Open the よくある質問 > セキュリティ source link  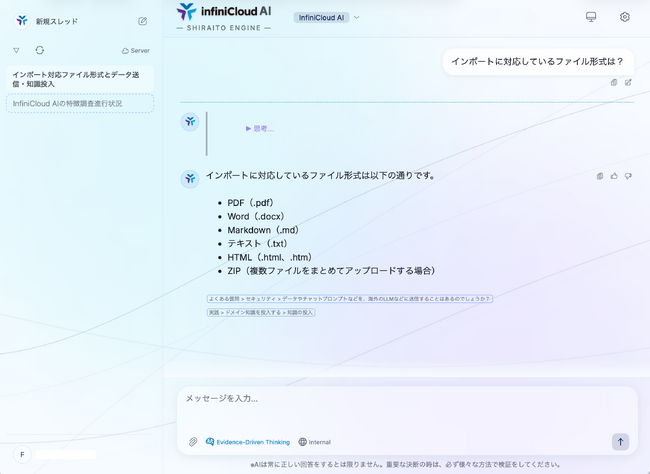point(350,299)
